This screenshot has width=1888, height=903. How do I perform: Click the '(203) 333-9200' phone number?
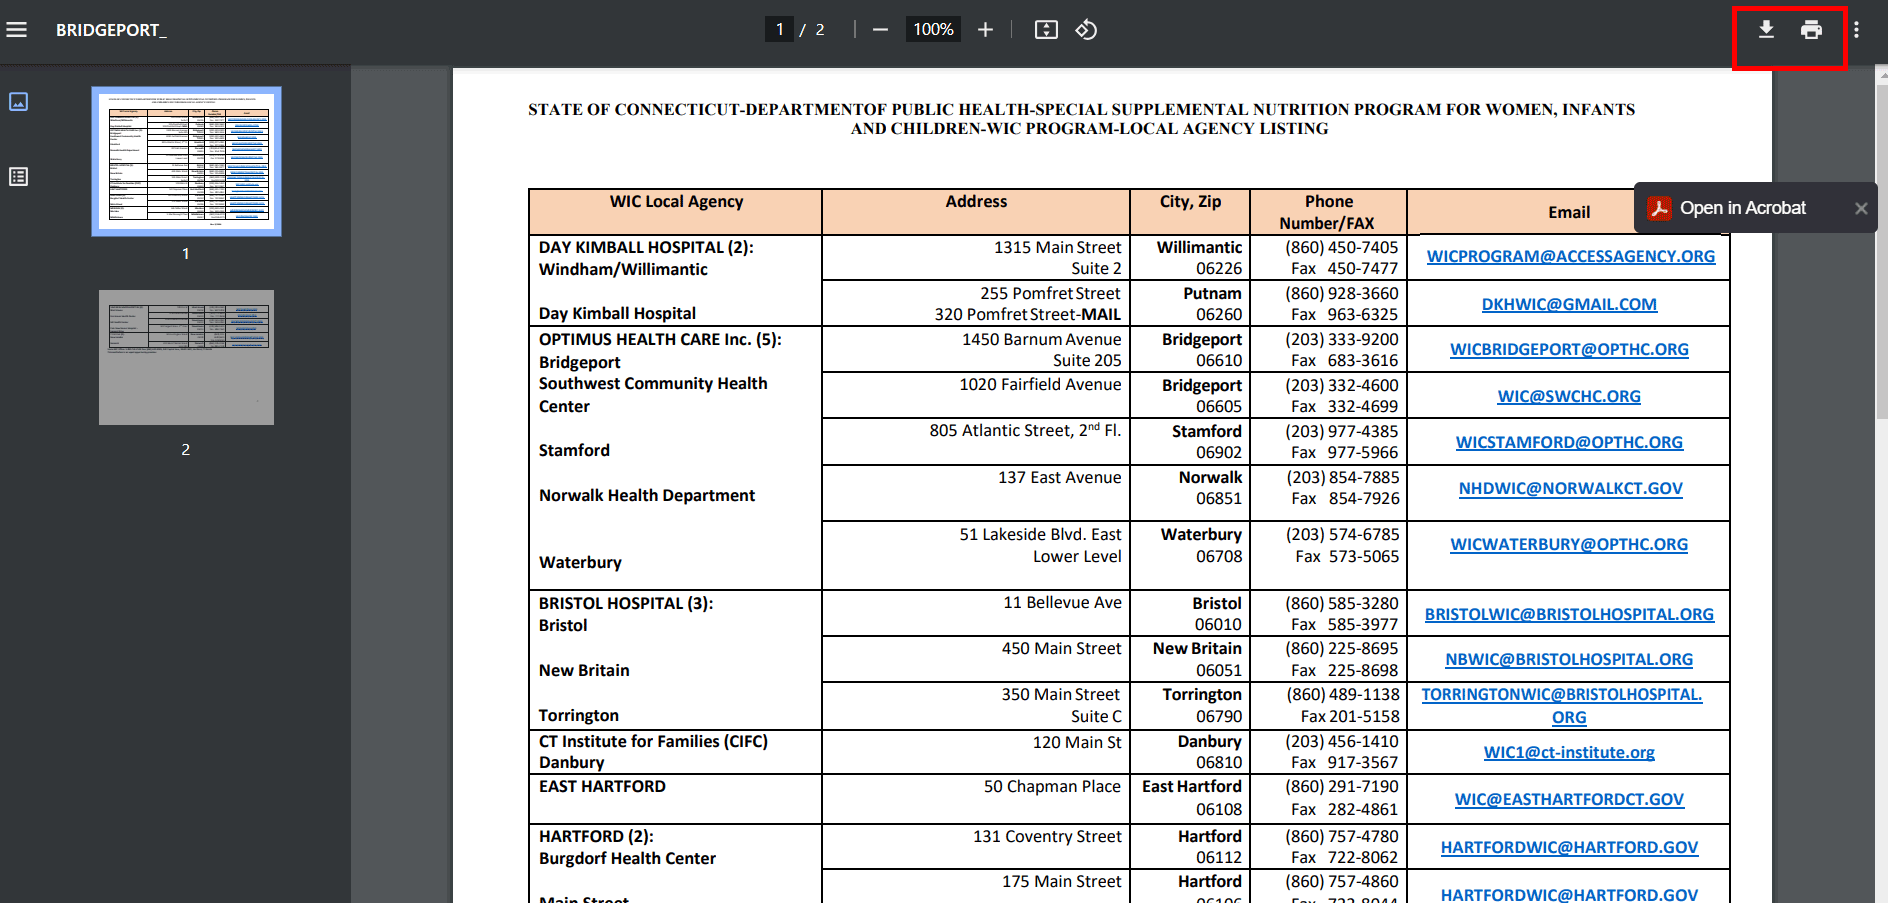point(1342,340)
